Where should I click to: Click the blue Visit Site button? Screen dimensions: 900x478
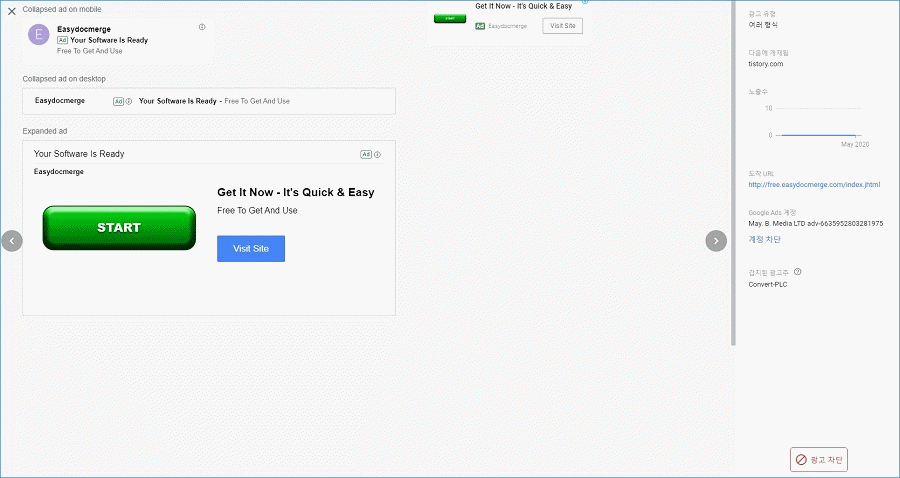251,248
